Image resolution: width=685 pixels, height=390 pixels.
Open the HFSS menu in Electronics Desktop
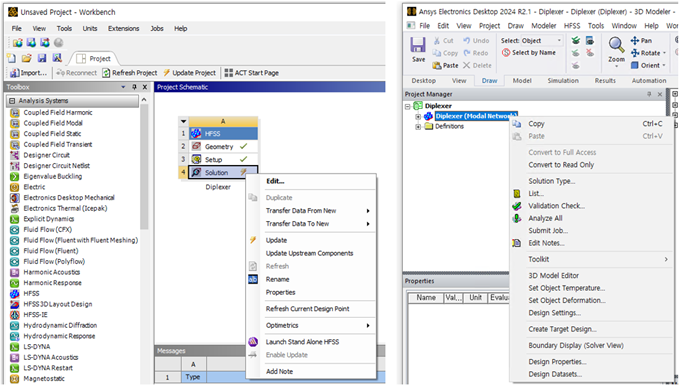coord(572,26)
